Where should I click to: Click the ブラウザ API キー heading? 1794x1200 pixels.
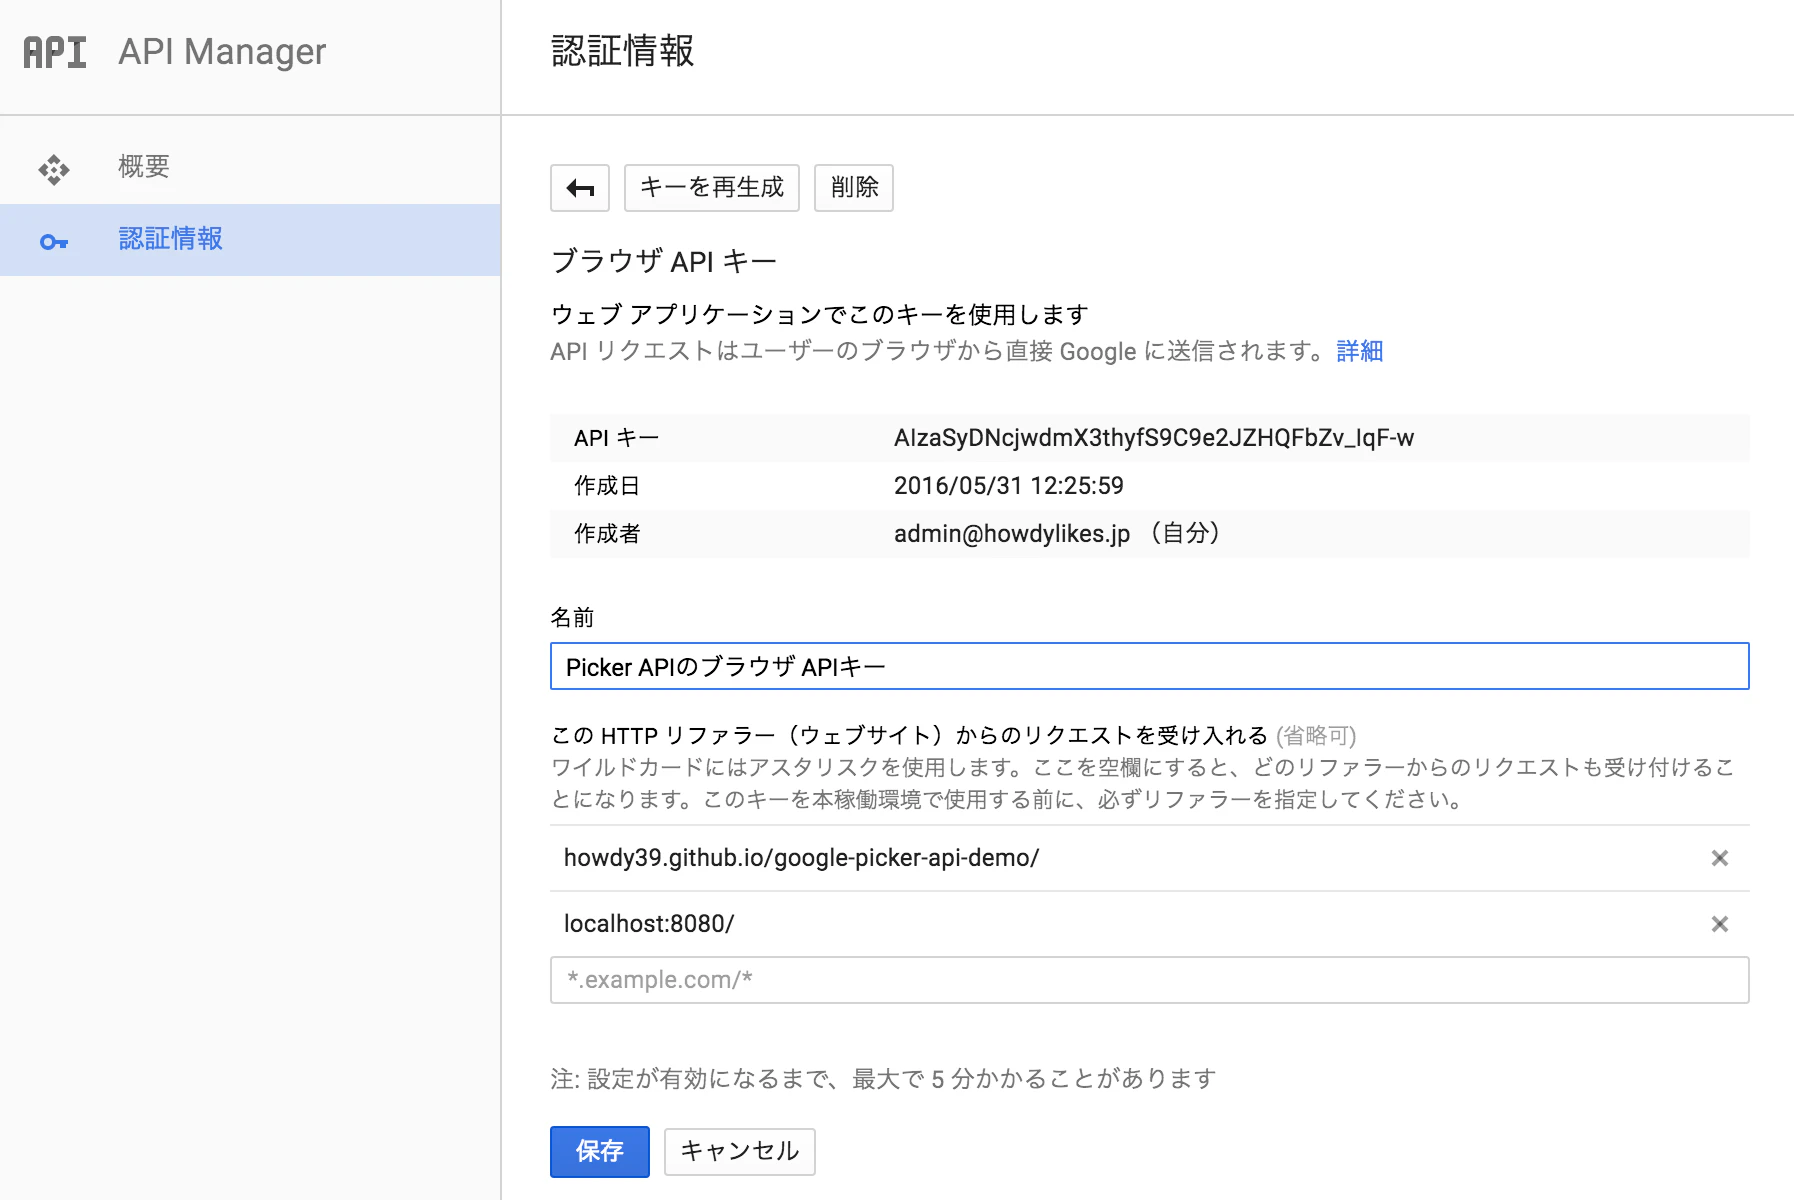pyautogui.click(x=664, y=262)
